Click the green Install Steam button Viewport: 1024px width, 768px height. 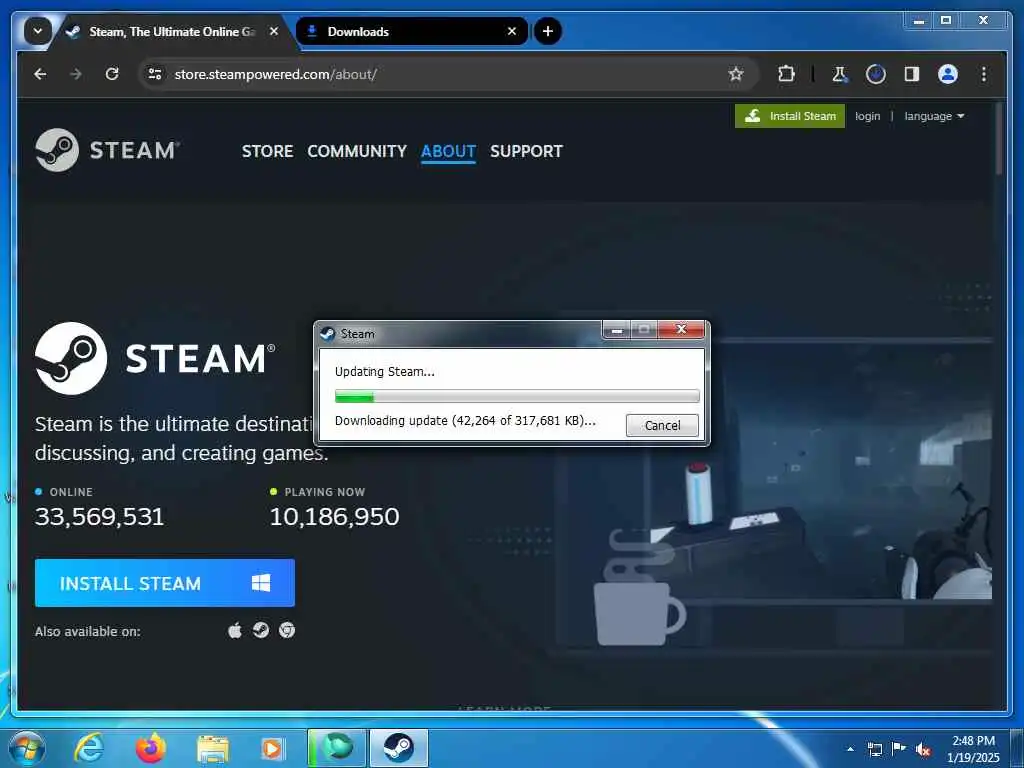click(790, 116)
